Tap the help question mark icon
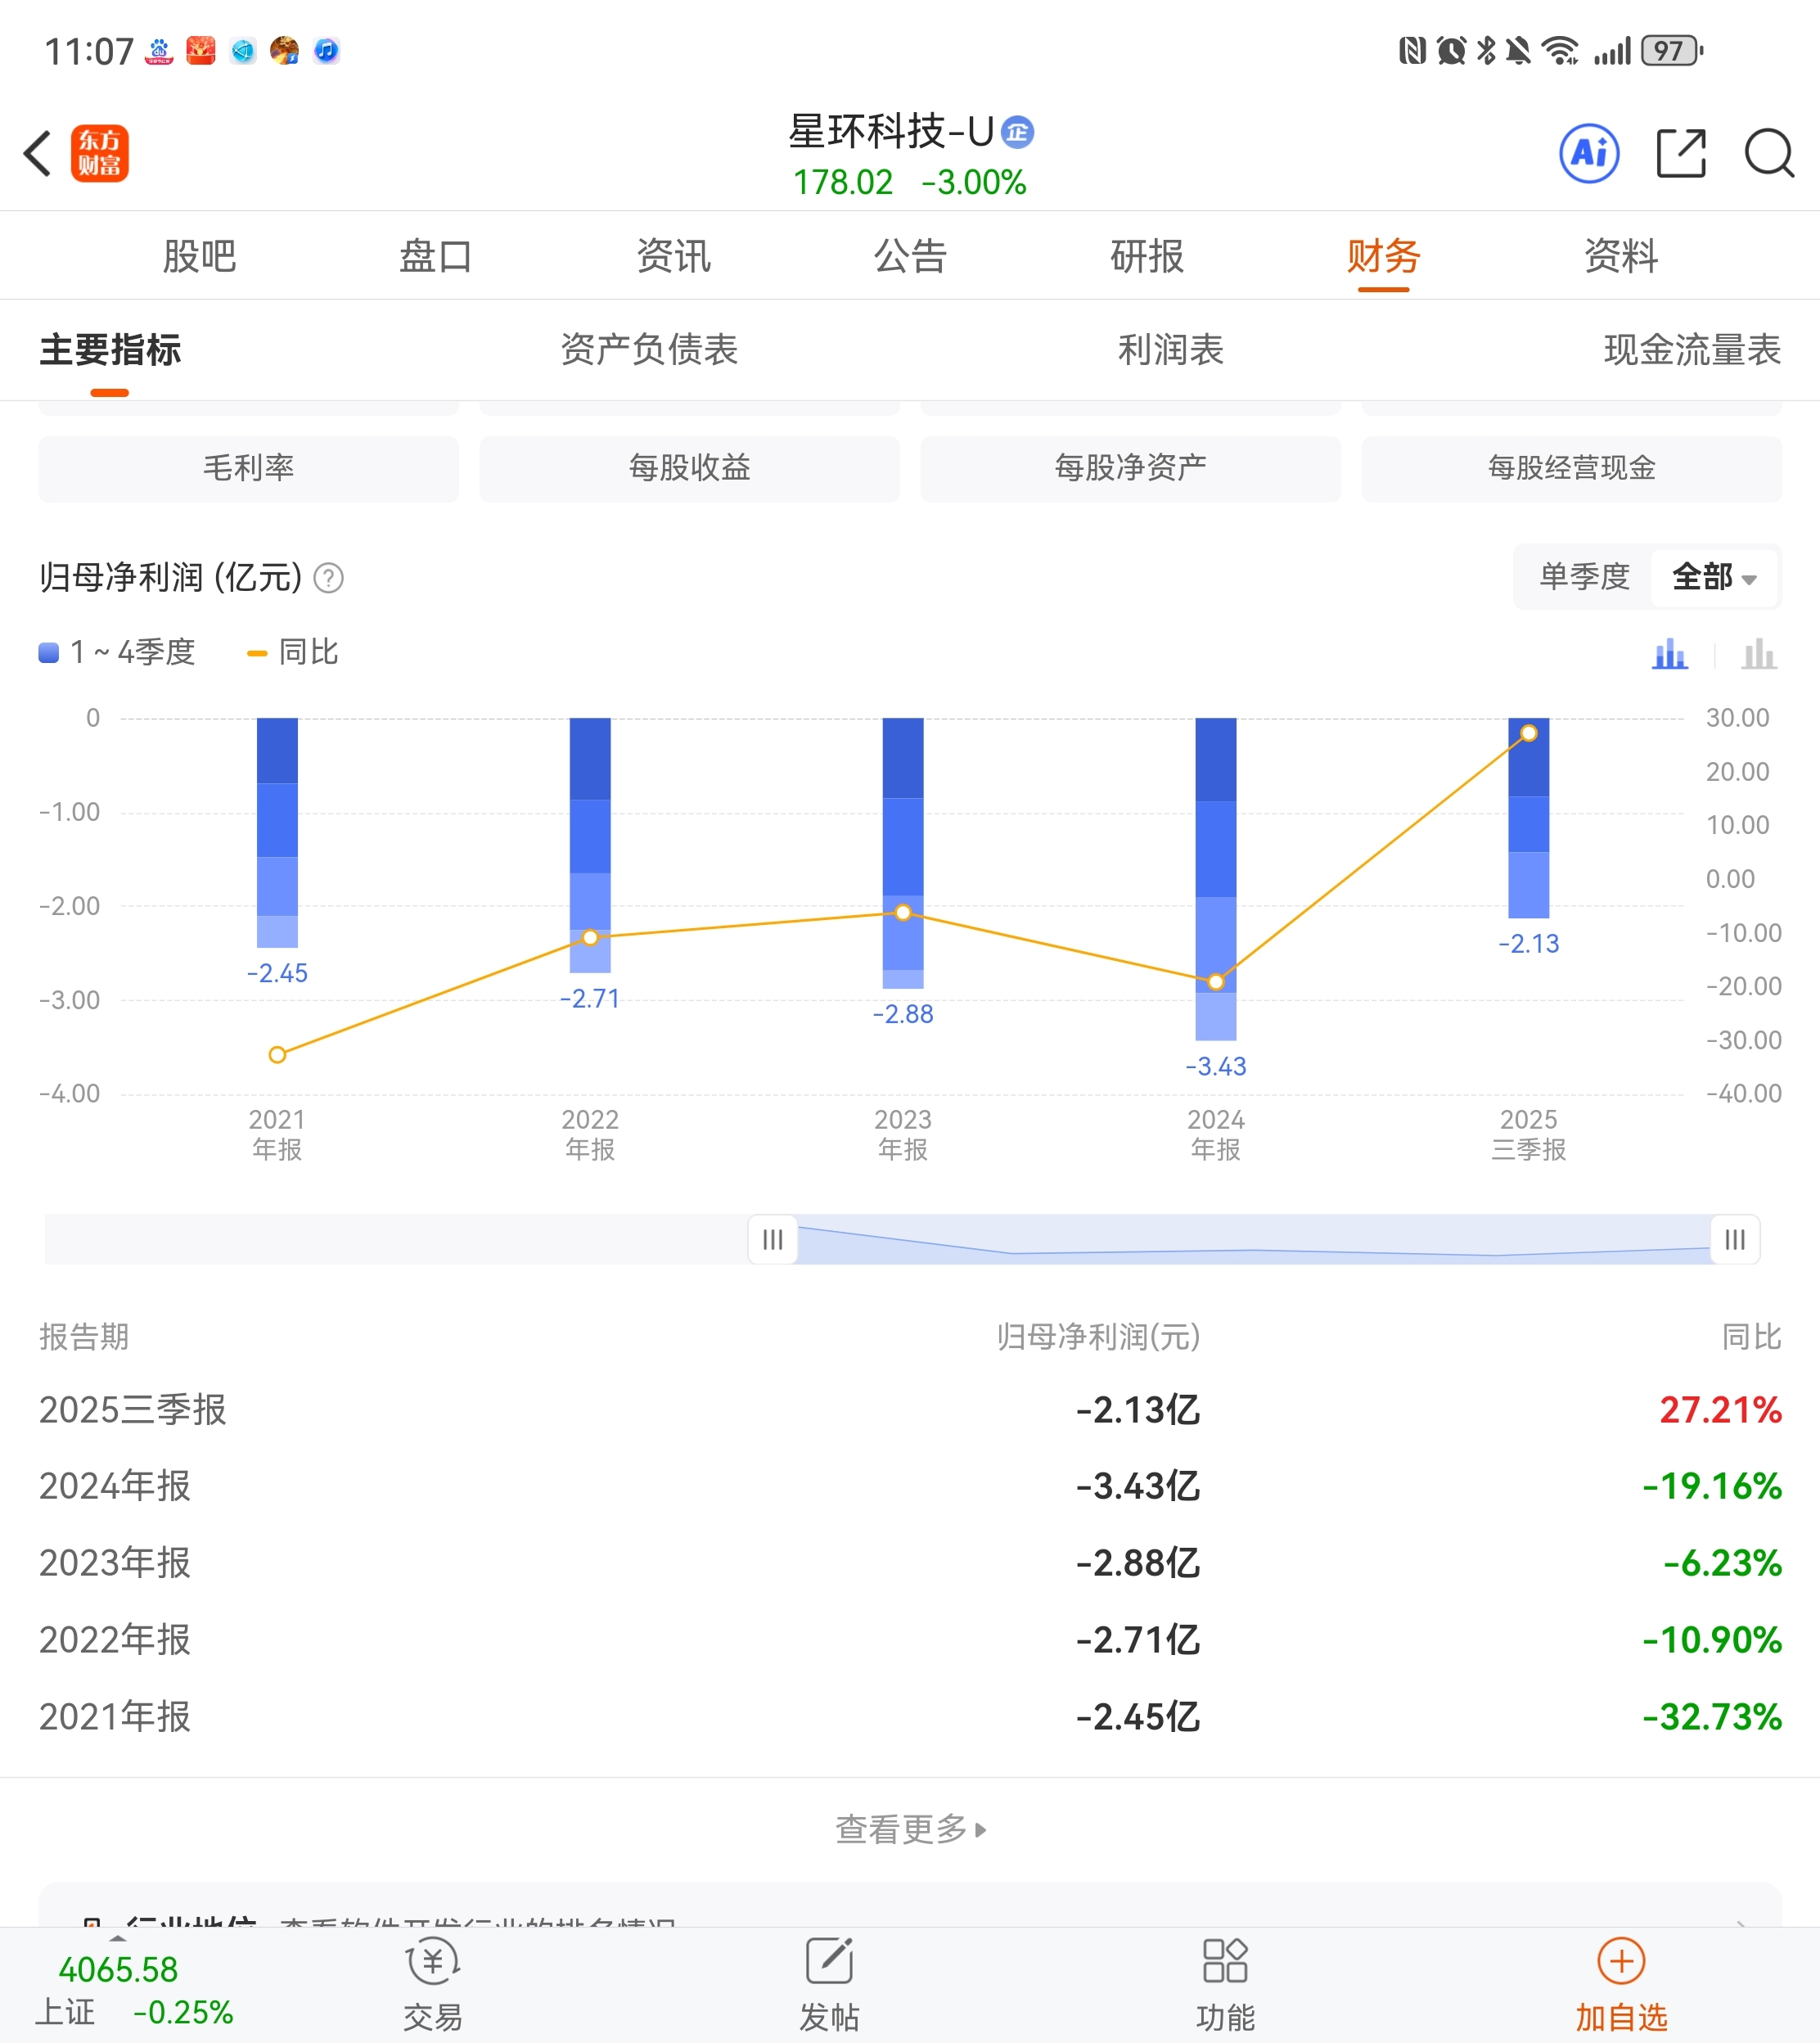Image resolution: width=1820 pixels, height=2043 pixels. pyautogui.click(x=329, y=578)
